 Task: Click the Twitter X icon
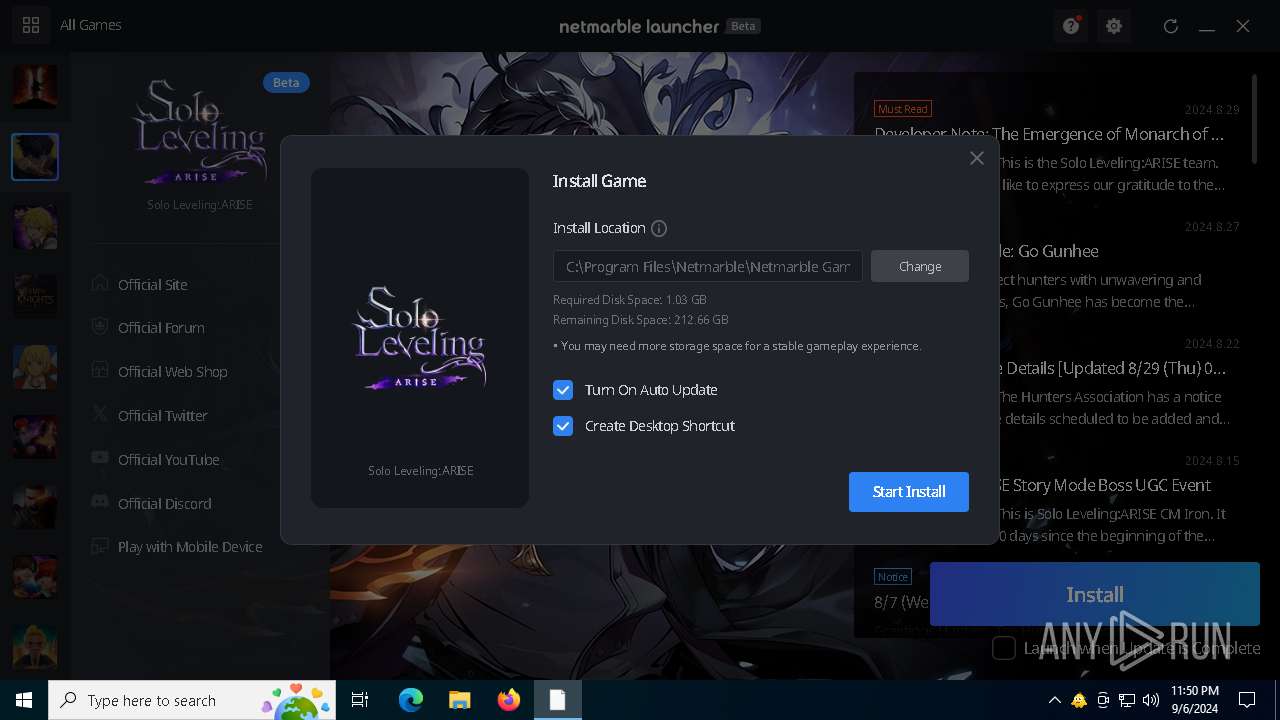(100, 414)
